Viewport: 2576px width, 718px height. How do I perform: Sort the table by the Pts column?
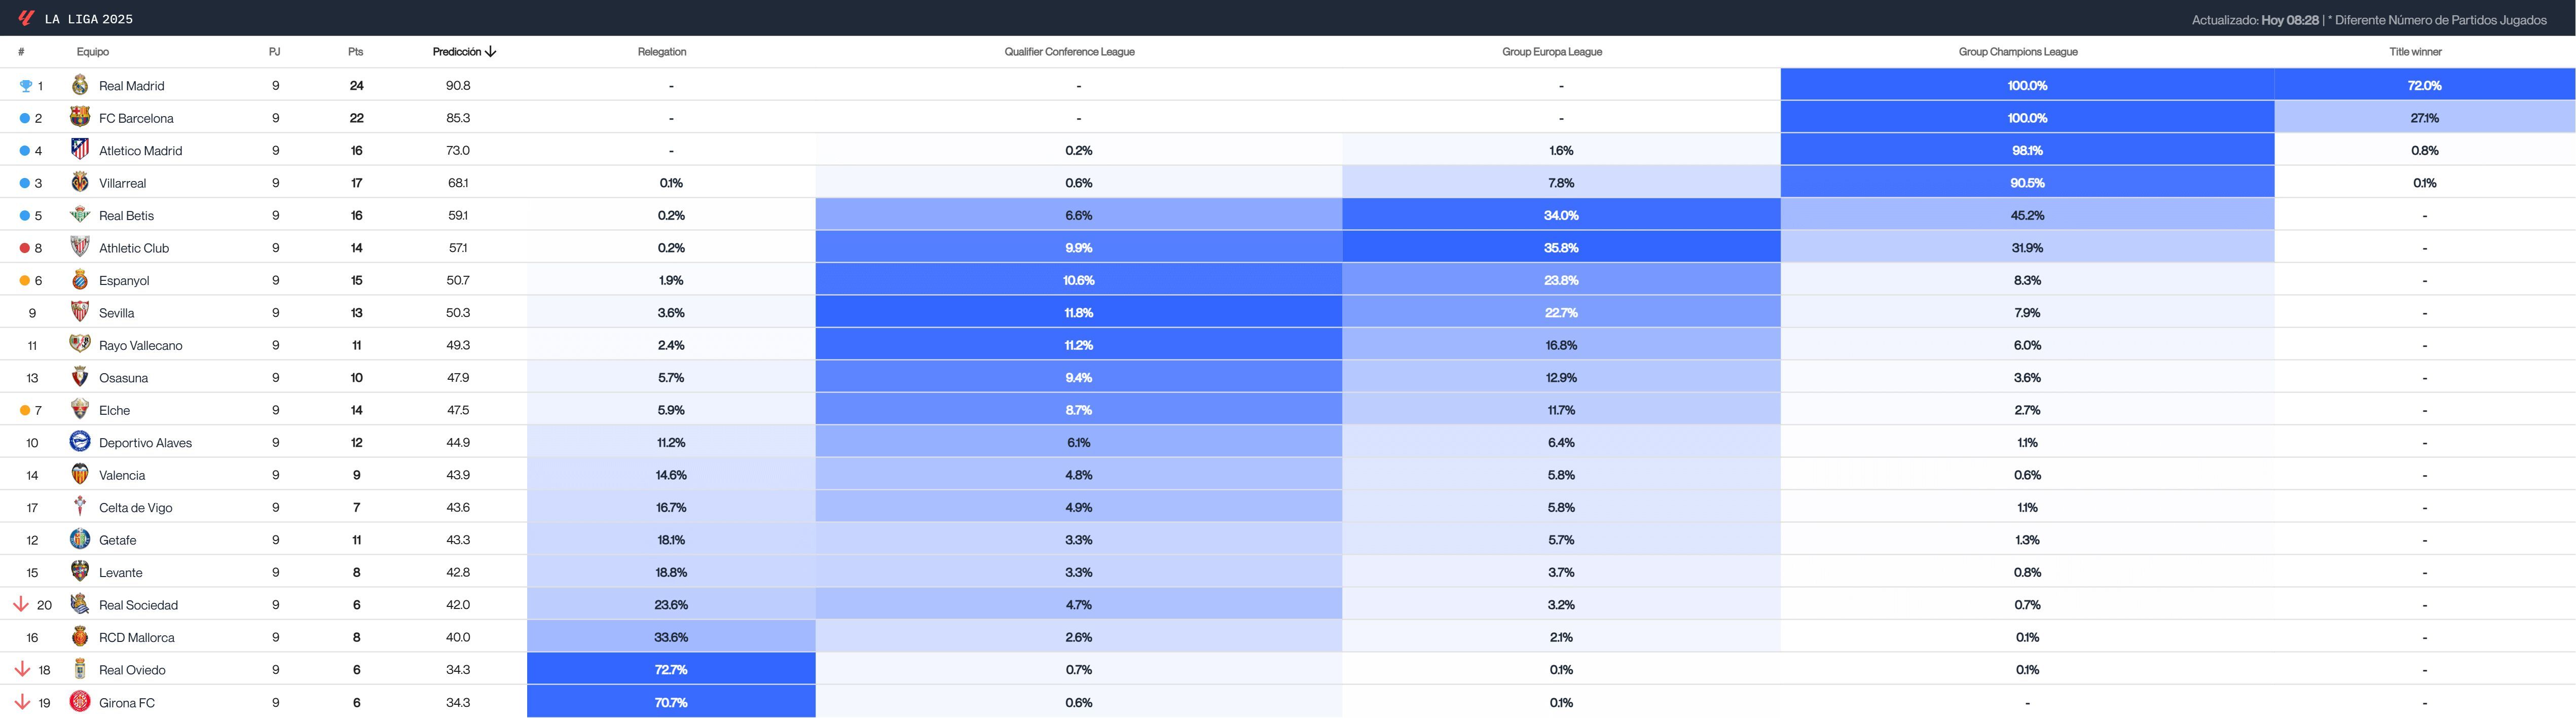click(355, 51)
